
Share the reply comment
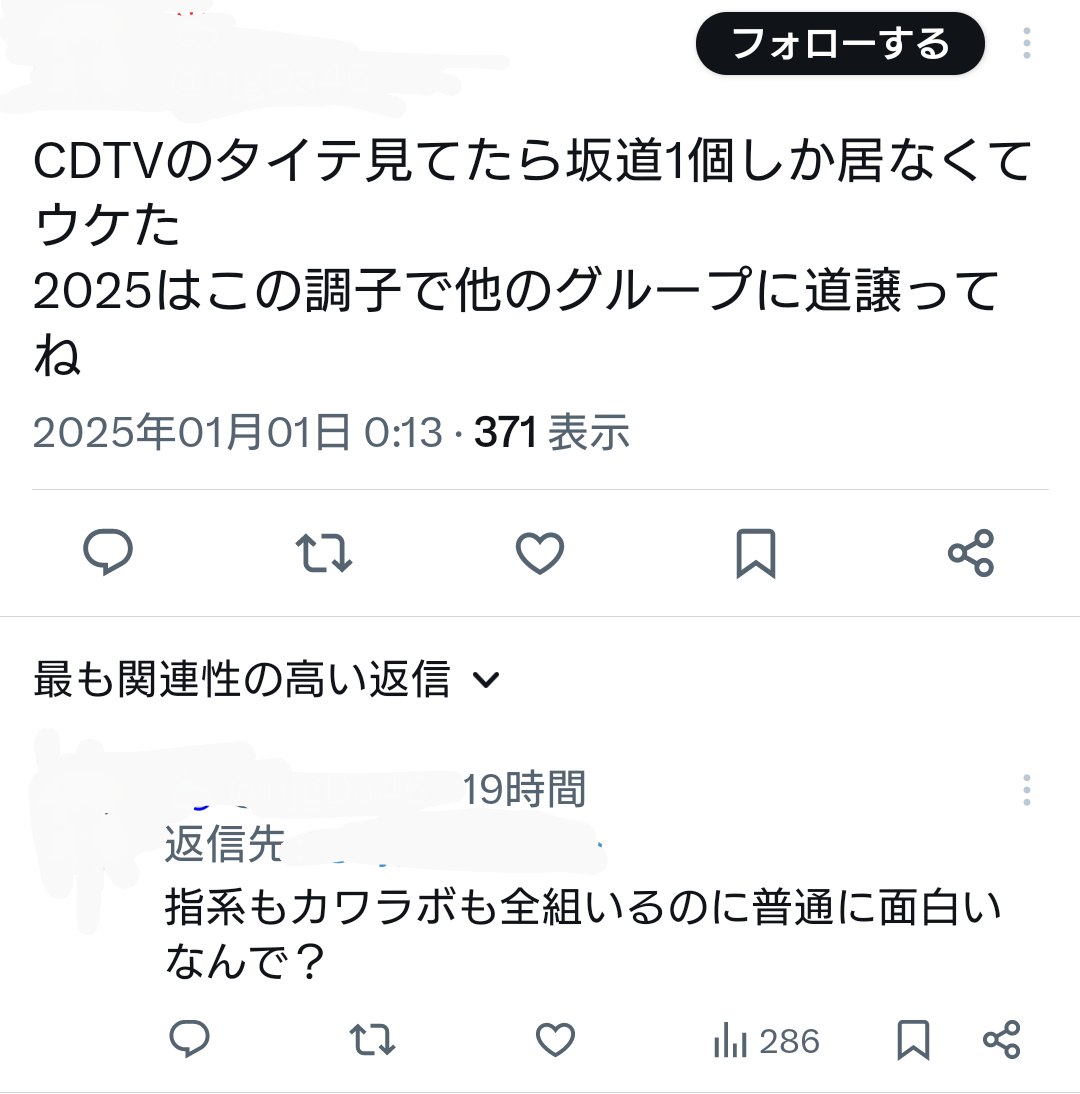(1002, 1040)
